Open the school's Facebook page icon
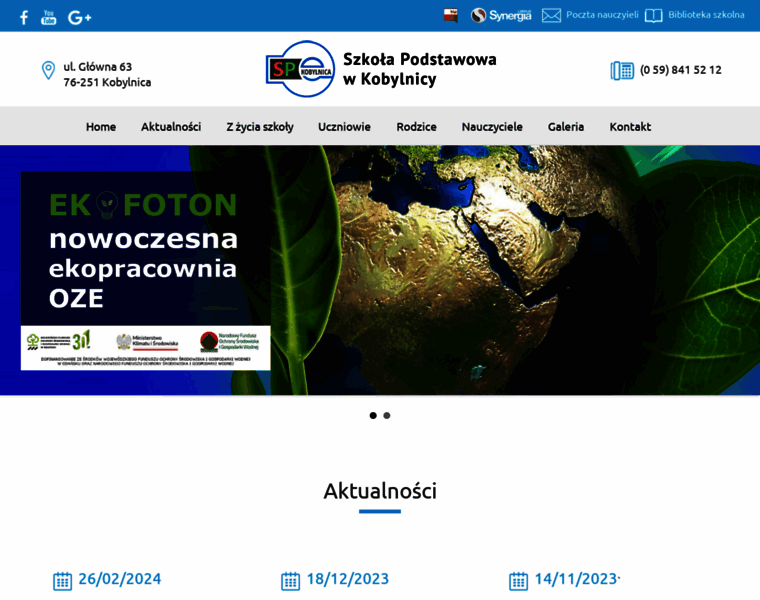This screenshot has width=760, height=600. (24, 17)
